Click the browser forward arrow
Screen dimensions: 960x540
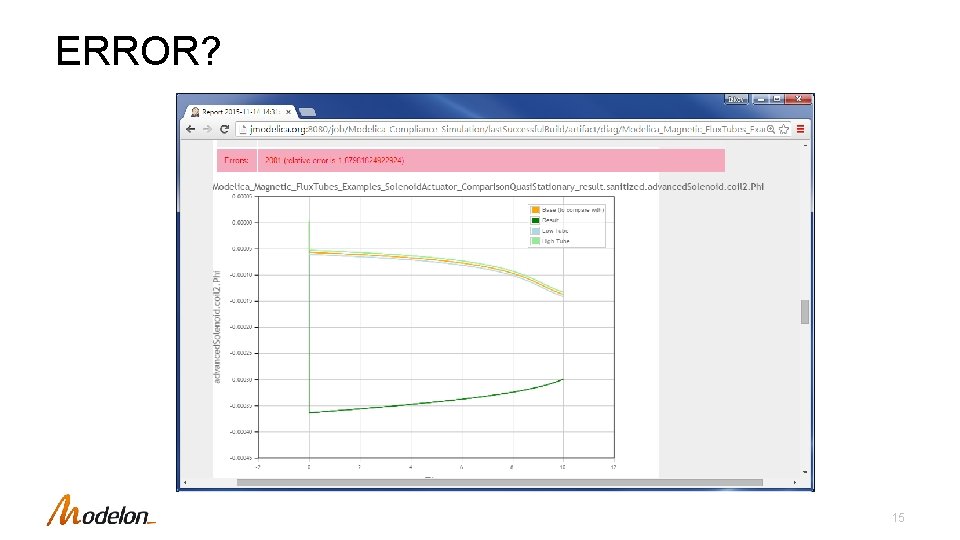[x=207, y=129]
